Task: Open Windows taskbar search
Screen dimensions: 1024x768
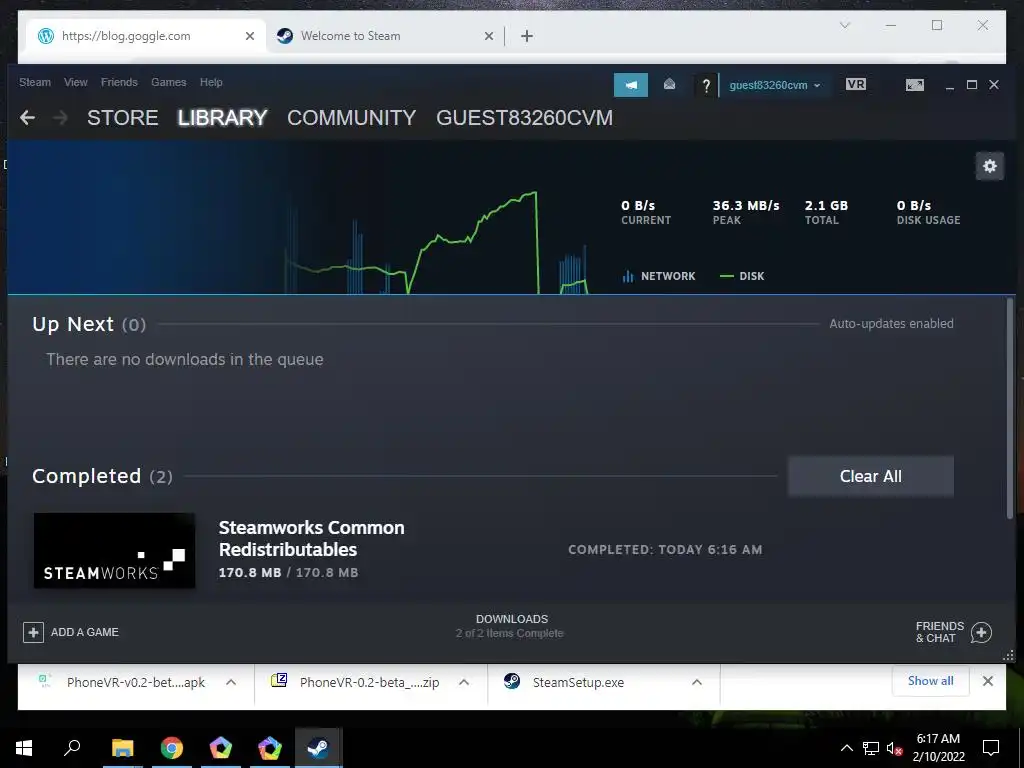Action: pos(72,748)
